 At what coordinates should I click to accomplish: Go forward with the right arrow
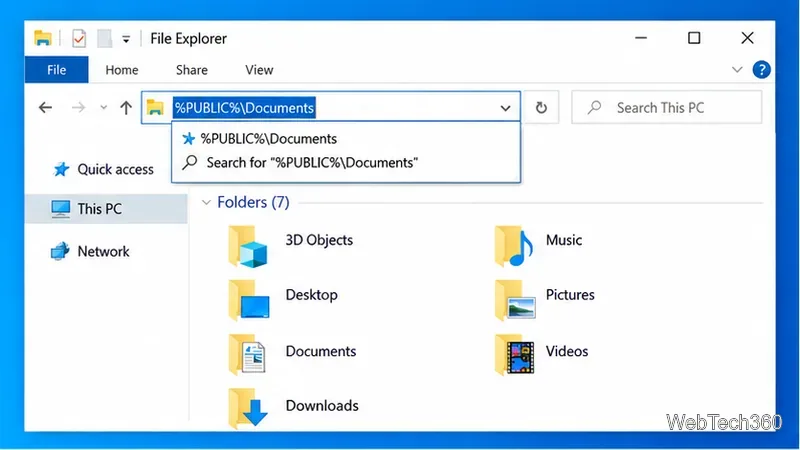coord(78,108)
